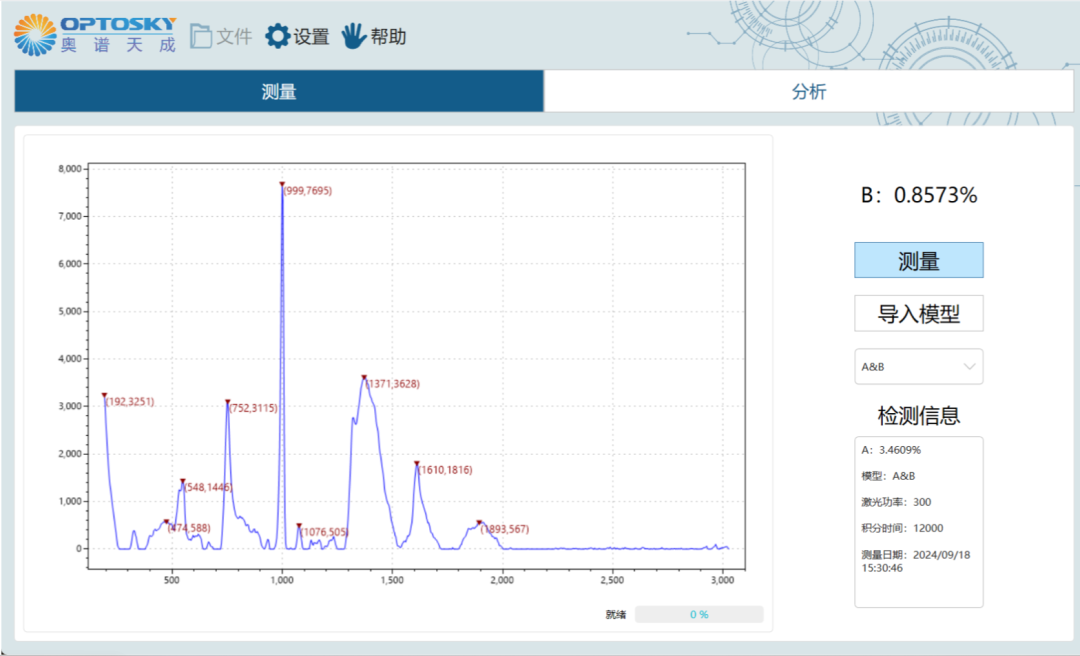Image resolution: width=1080 pixels, height=656 pixels.
Task: Click the Optosky sunburst logo
Action: 35,34
